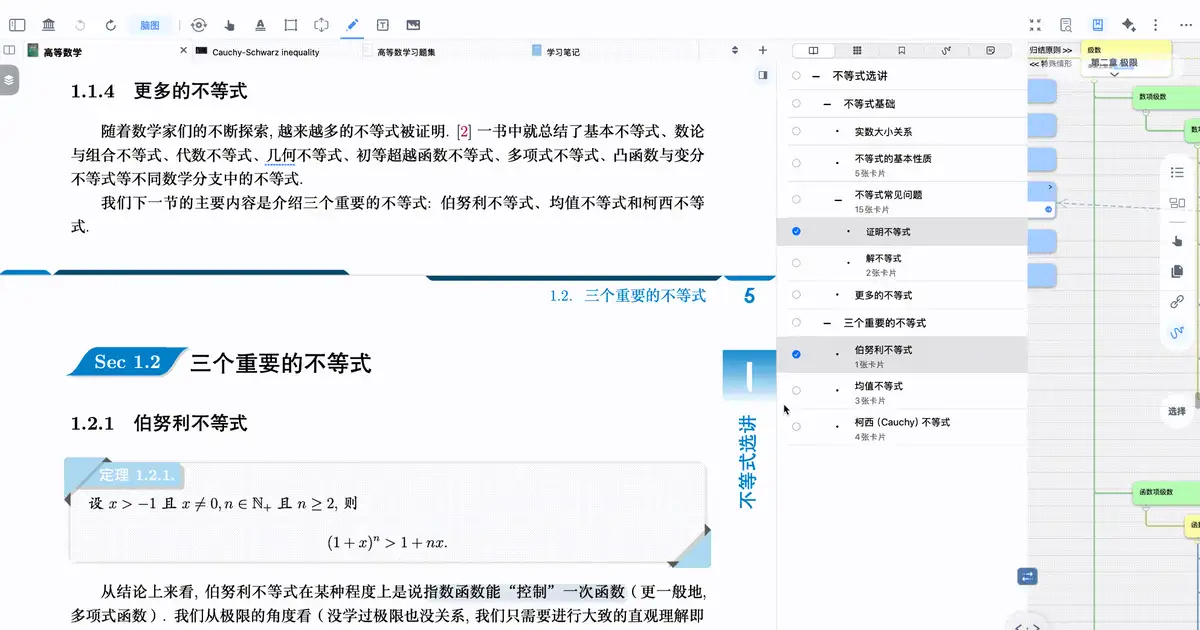The image size is (1200, 630).
Task: Open the list icon in mind map toolbar
Action: [x=1177, y=174]
